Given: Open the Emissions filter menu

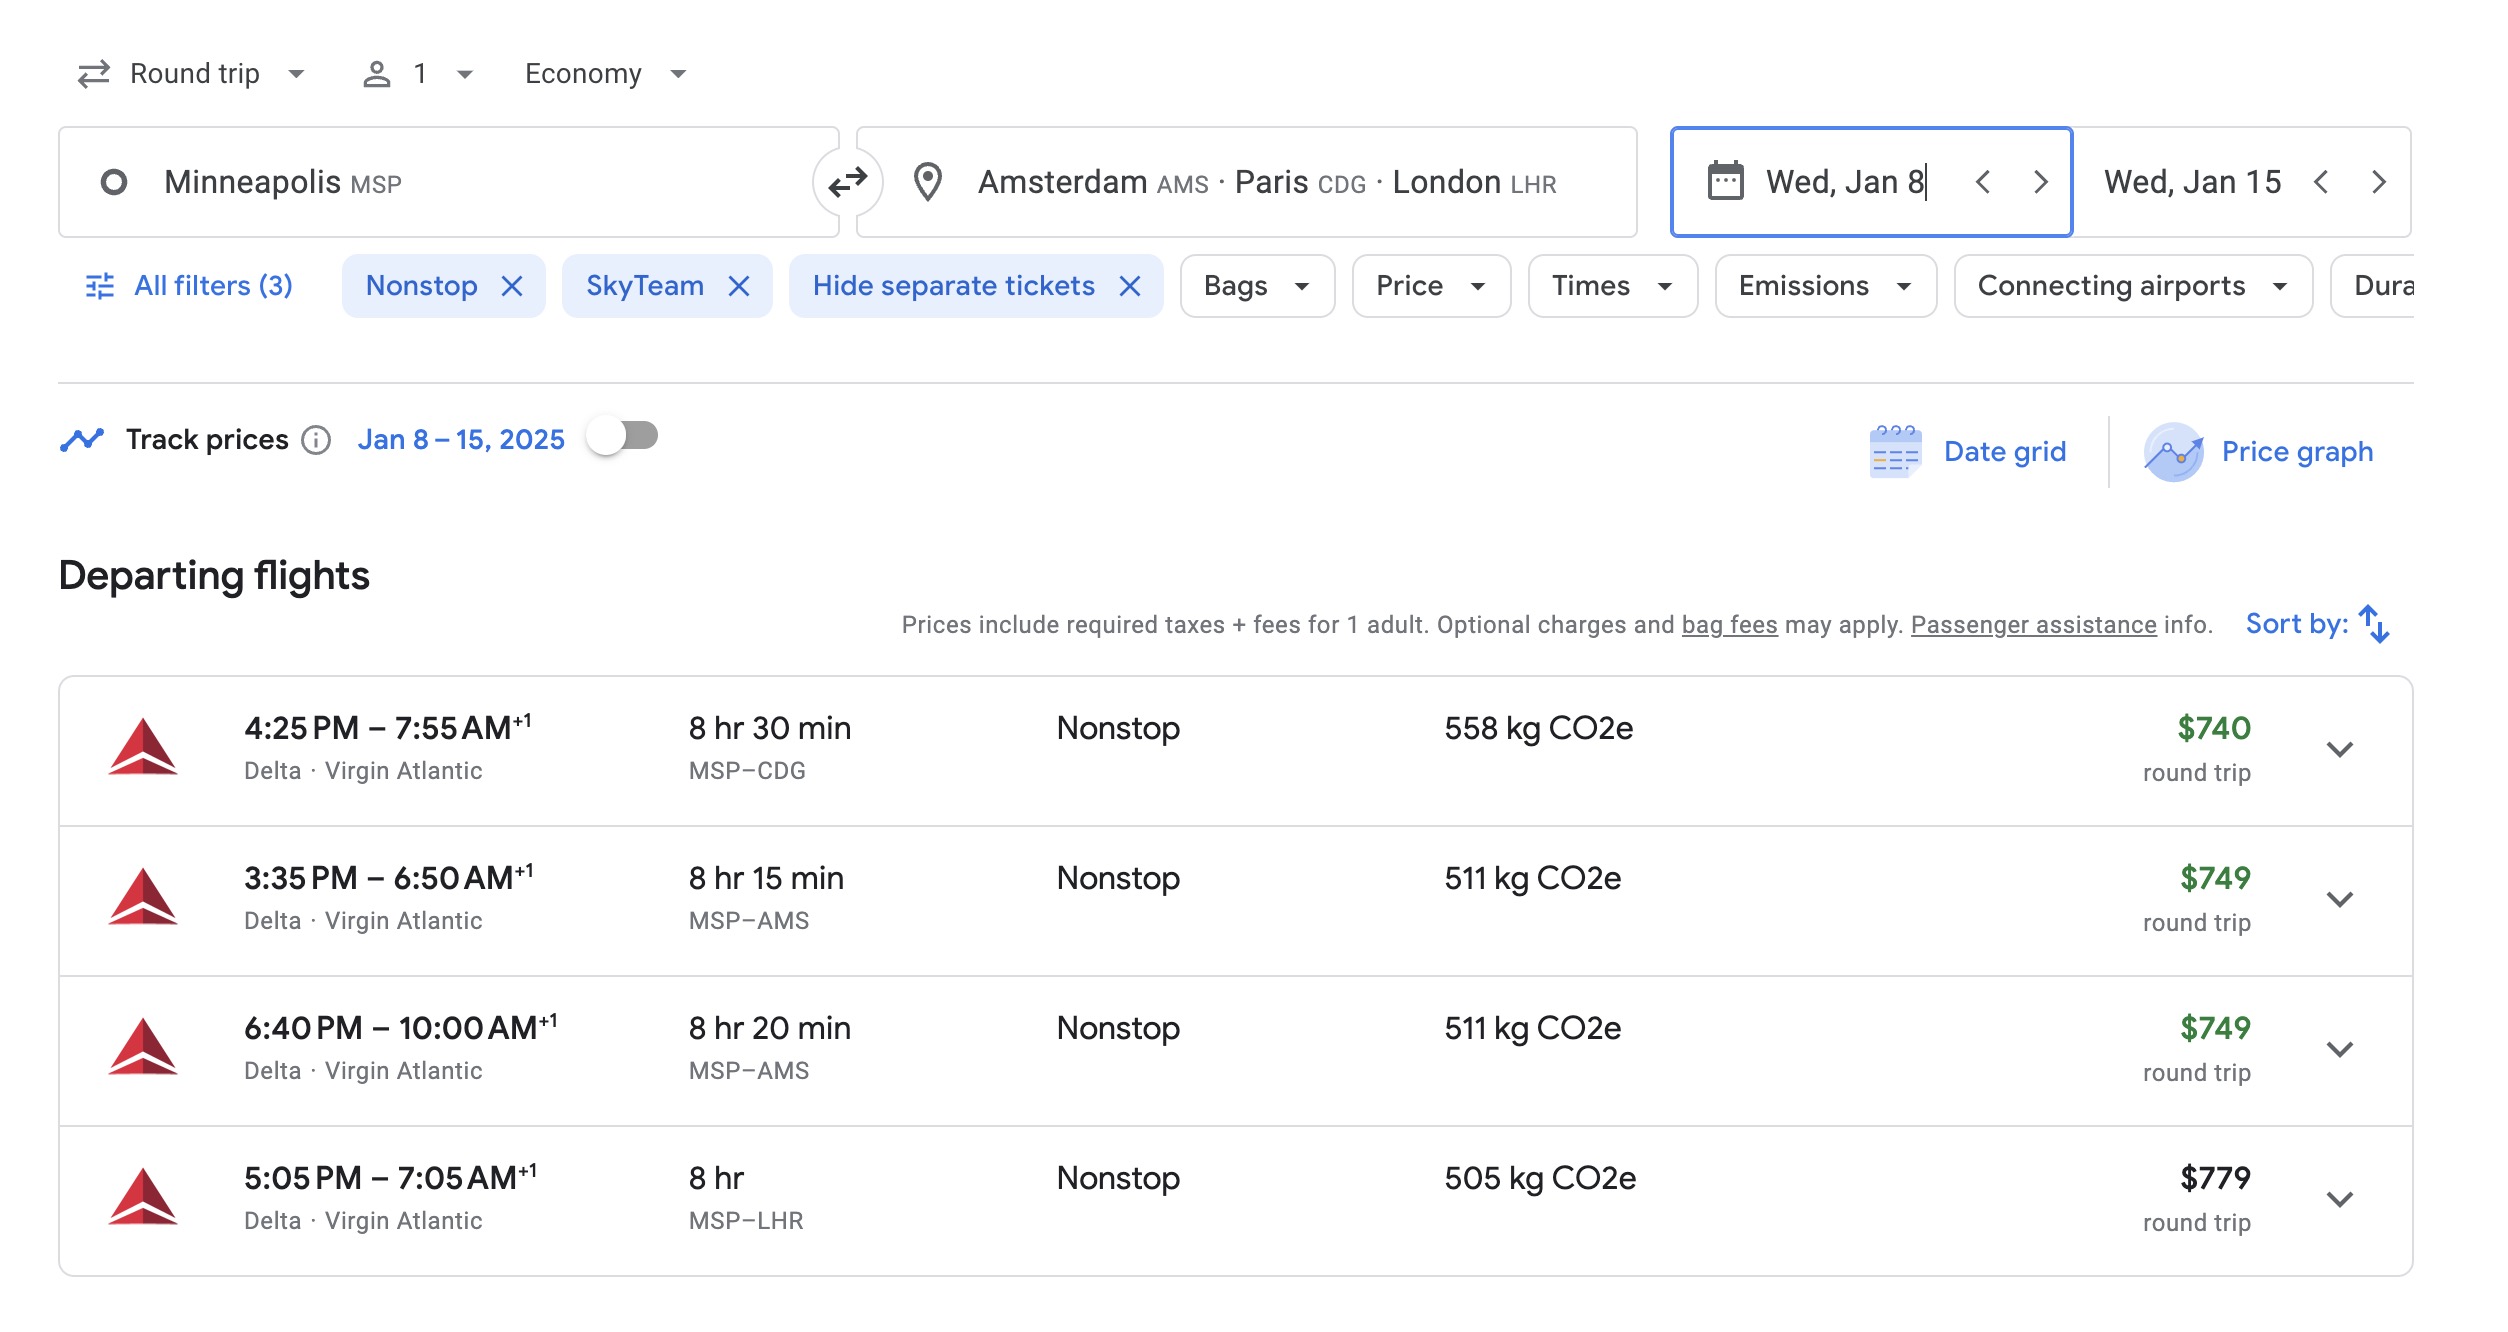Looking at the screenshot, I should click(x=1824, y=286).
